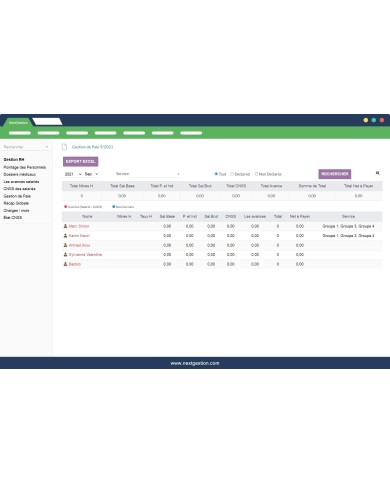Click the person icon beside Badolo

click(65, 264)
